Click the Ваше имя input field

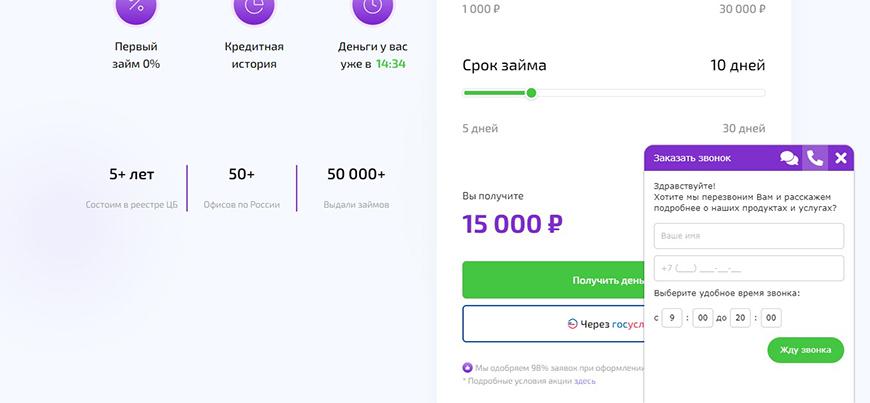[x=749, y=236]
